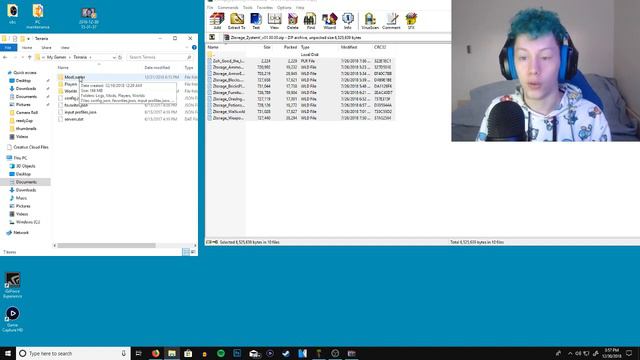Select the GeForce Experience desktop icon

coord(12,285)
